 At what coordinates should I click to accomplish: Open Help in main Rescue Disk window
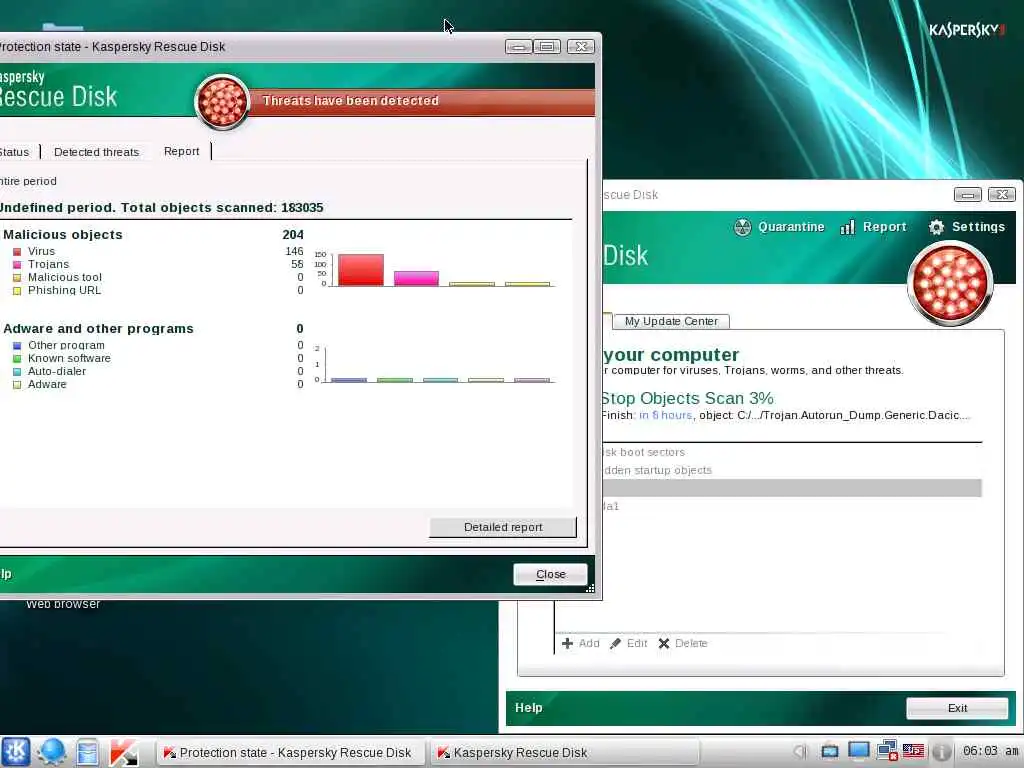tap(528, 707)
